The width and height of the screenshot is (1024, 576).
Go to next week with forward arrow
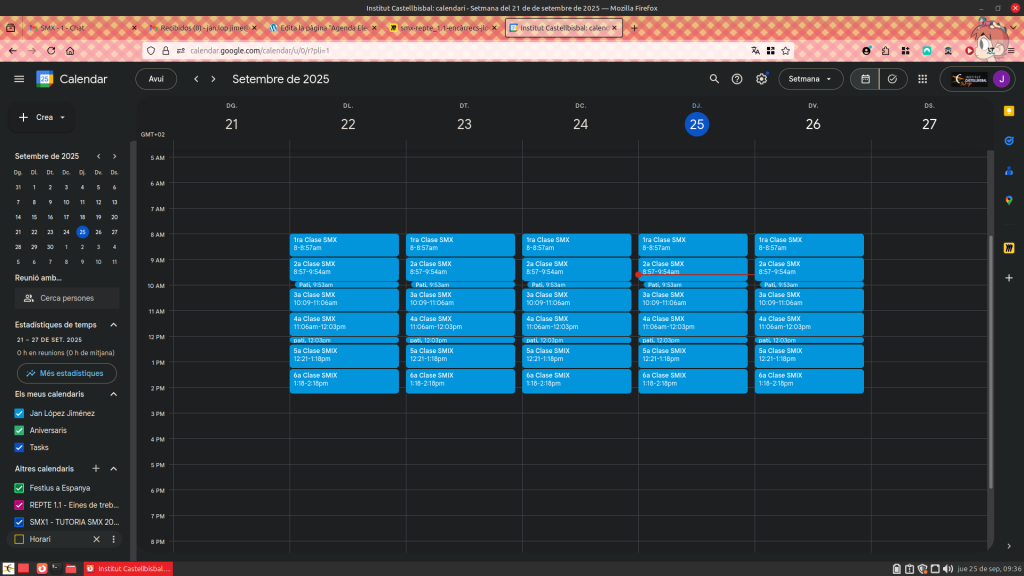click(214, 79)
